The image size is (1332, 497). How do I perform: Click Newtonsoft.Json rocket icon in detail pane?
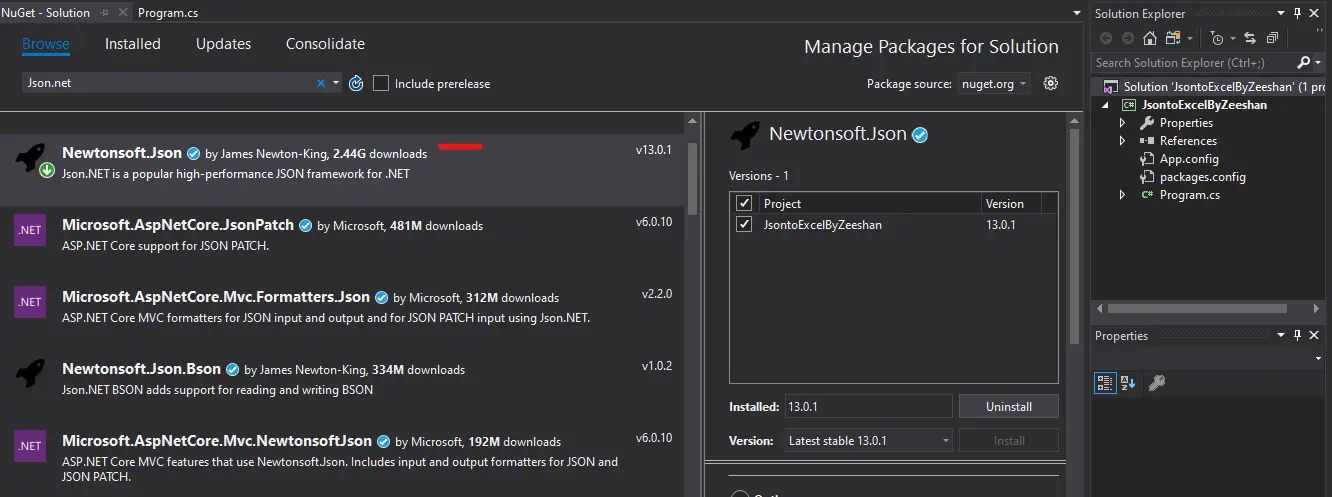coord(744,135)
